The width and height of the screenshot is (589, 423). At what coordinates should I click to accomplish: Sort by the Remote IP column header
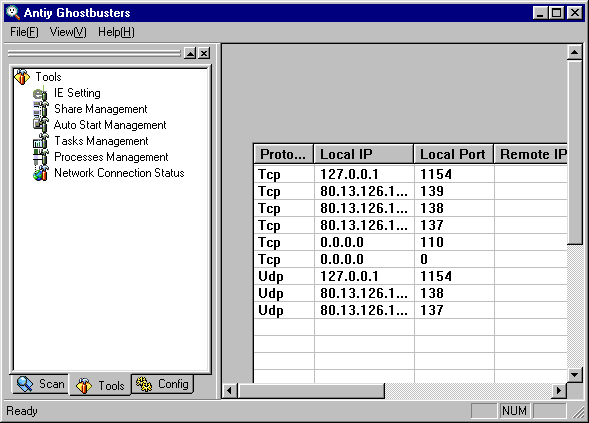point(530,154)
